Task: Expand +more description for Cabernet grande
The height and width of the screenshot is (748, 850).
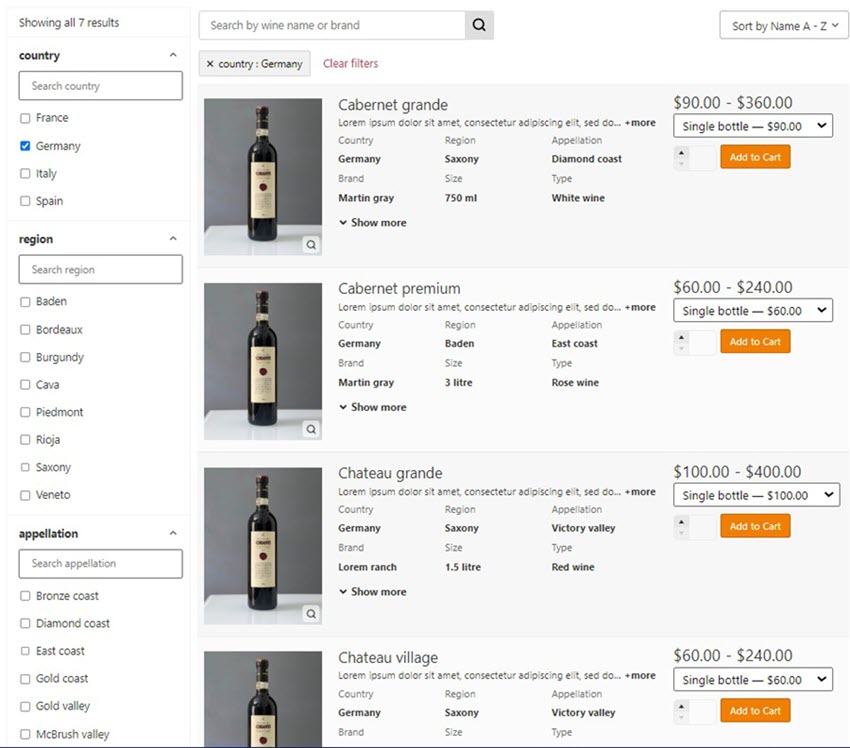Action: pos(640,123)
